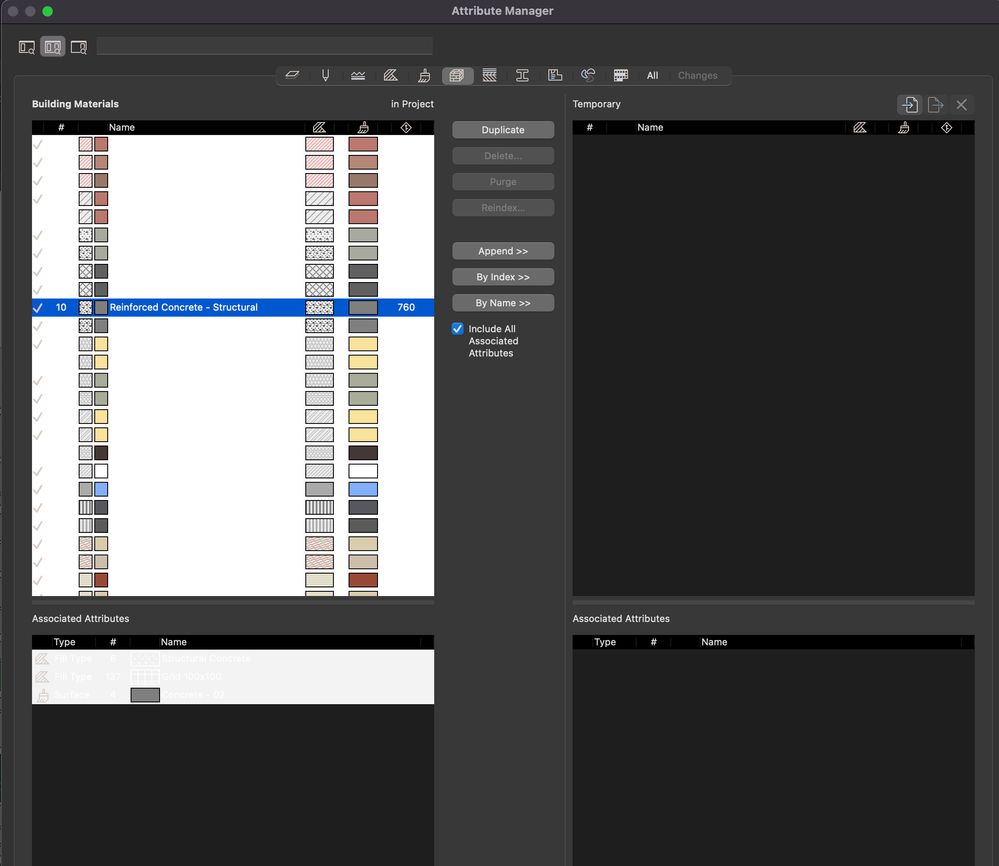This screenshot has width=999, height=866.
Task: Click the Reindex... button
Action: pyautogui.click(x=503, y=208)
